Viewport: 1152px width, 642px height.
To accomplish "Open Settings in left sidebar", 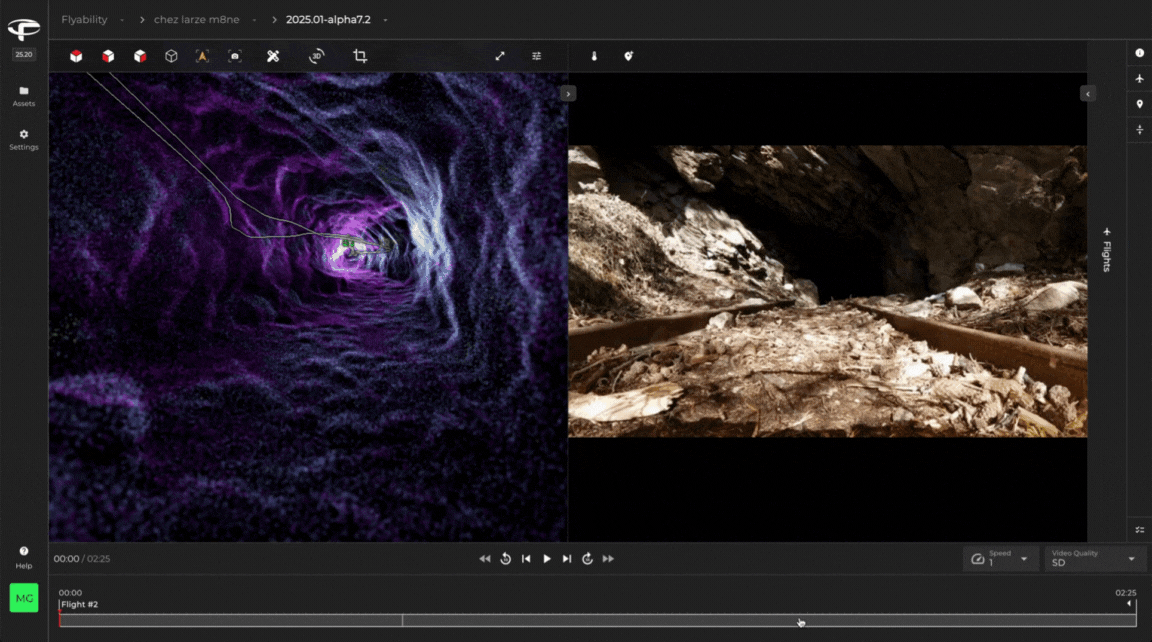I will coord(24,139).
